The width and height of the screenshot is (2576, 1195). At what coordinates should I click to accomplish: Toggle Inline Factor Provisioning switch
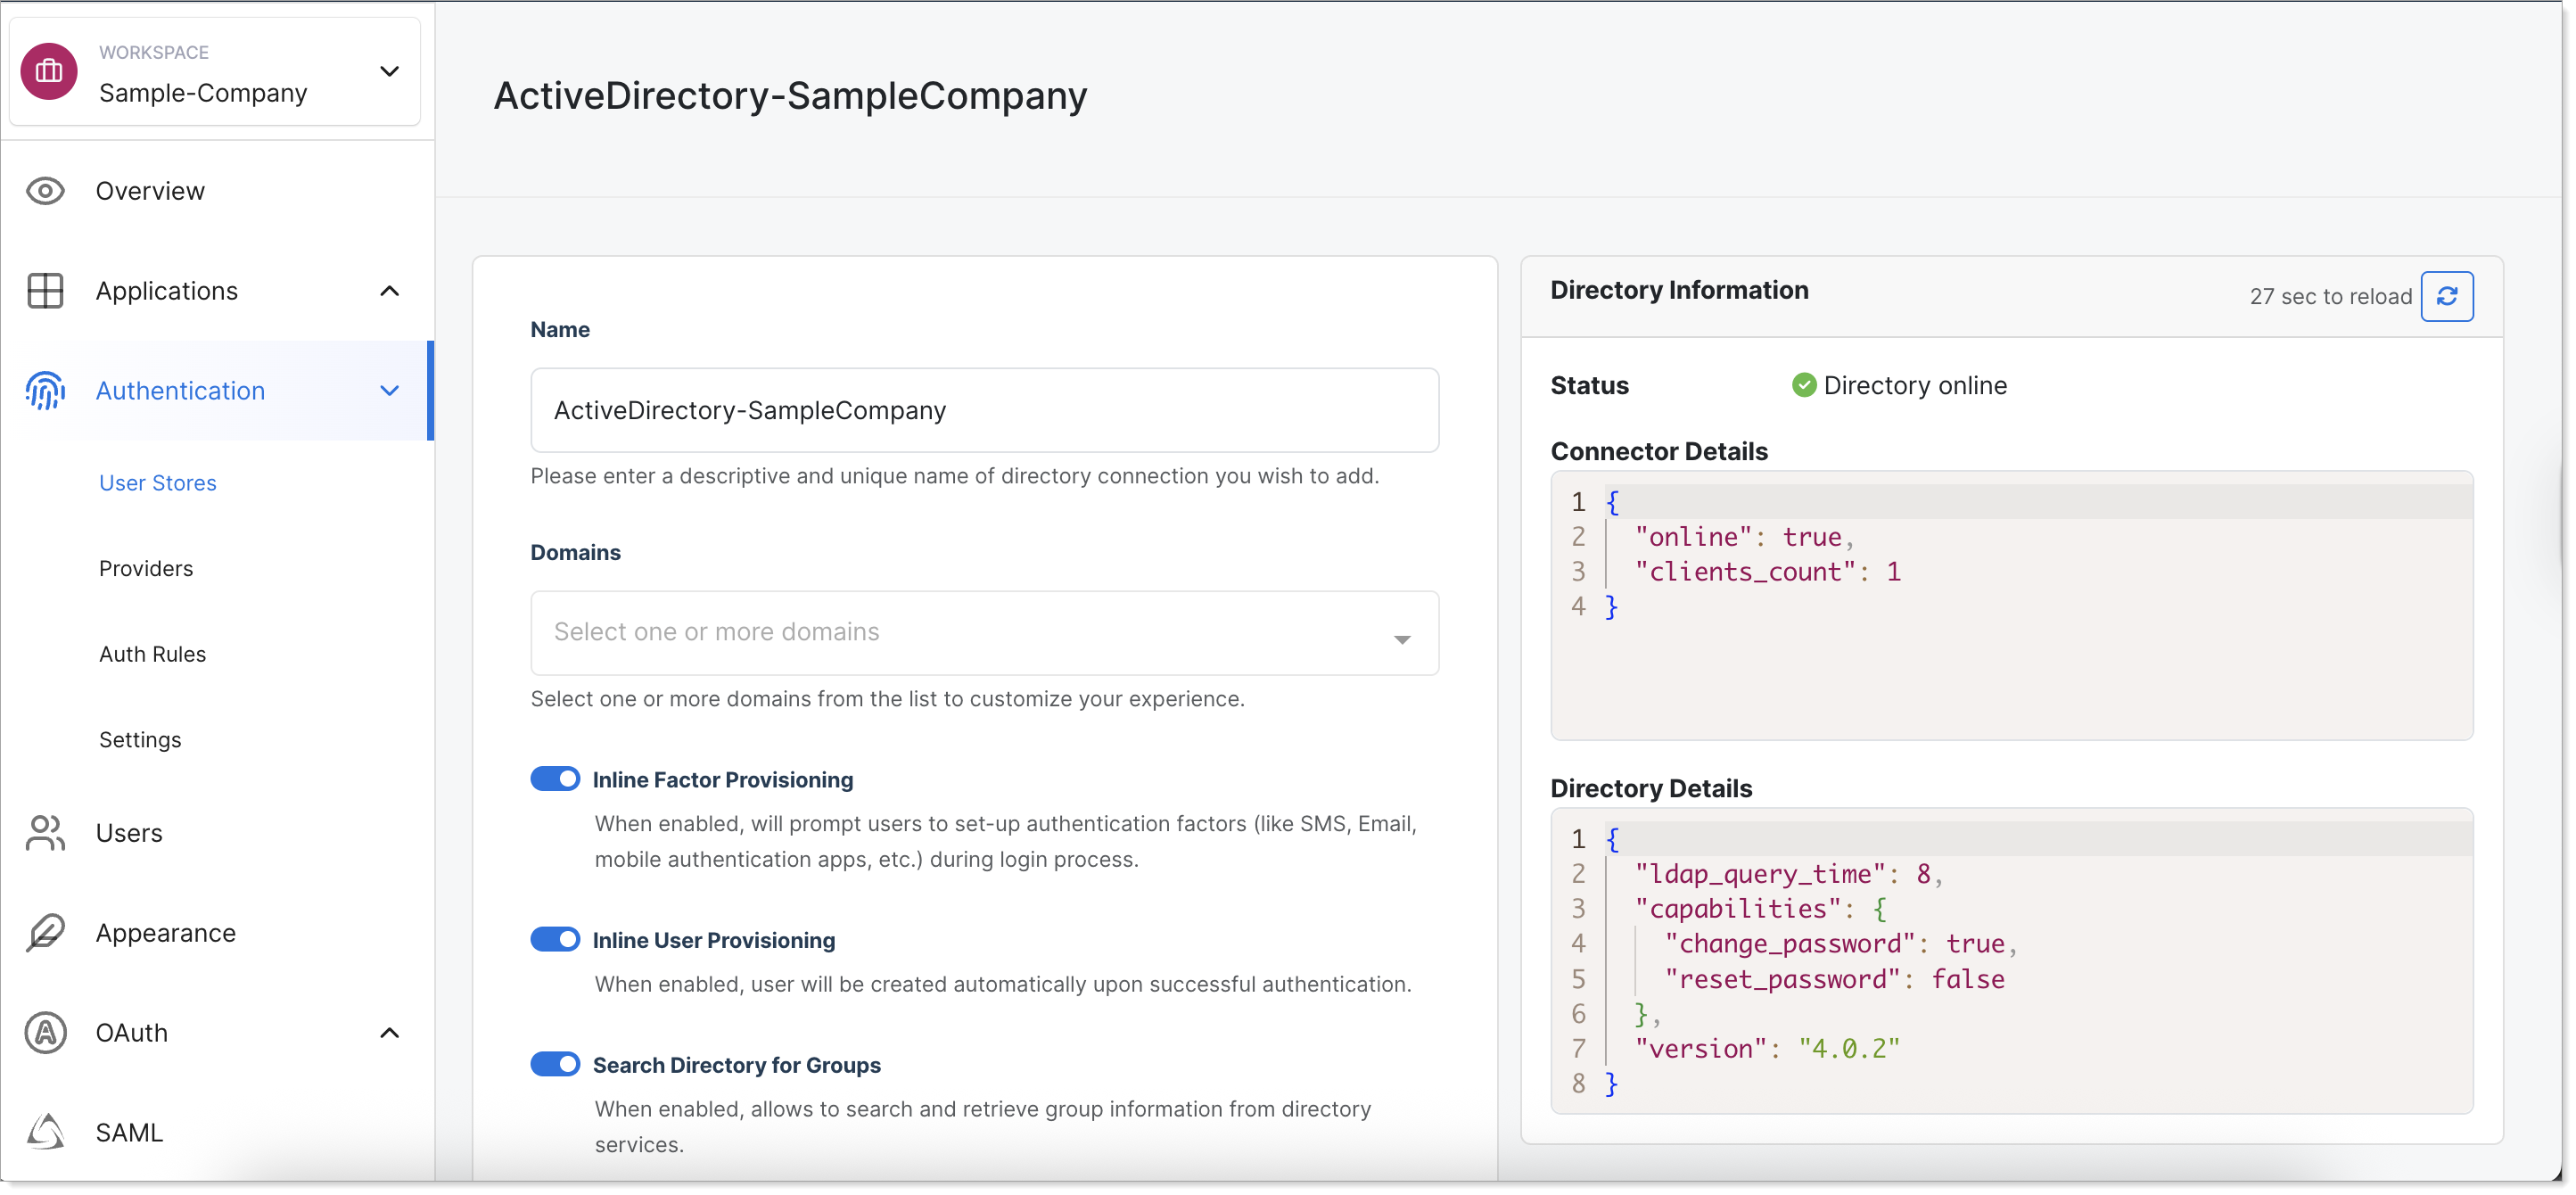click(555, 779)
